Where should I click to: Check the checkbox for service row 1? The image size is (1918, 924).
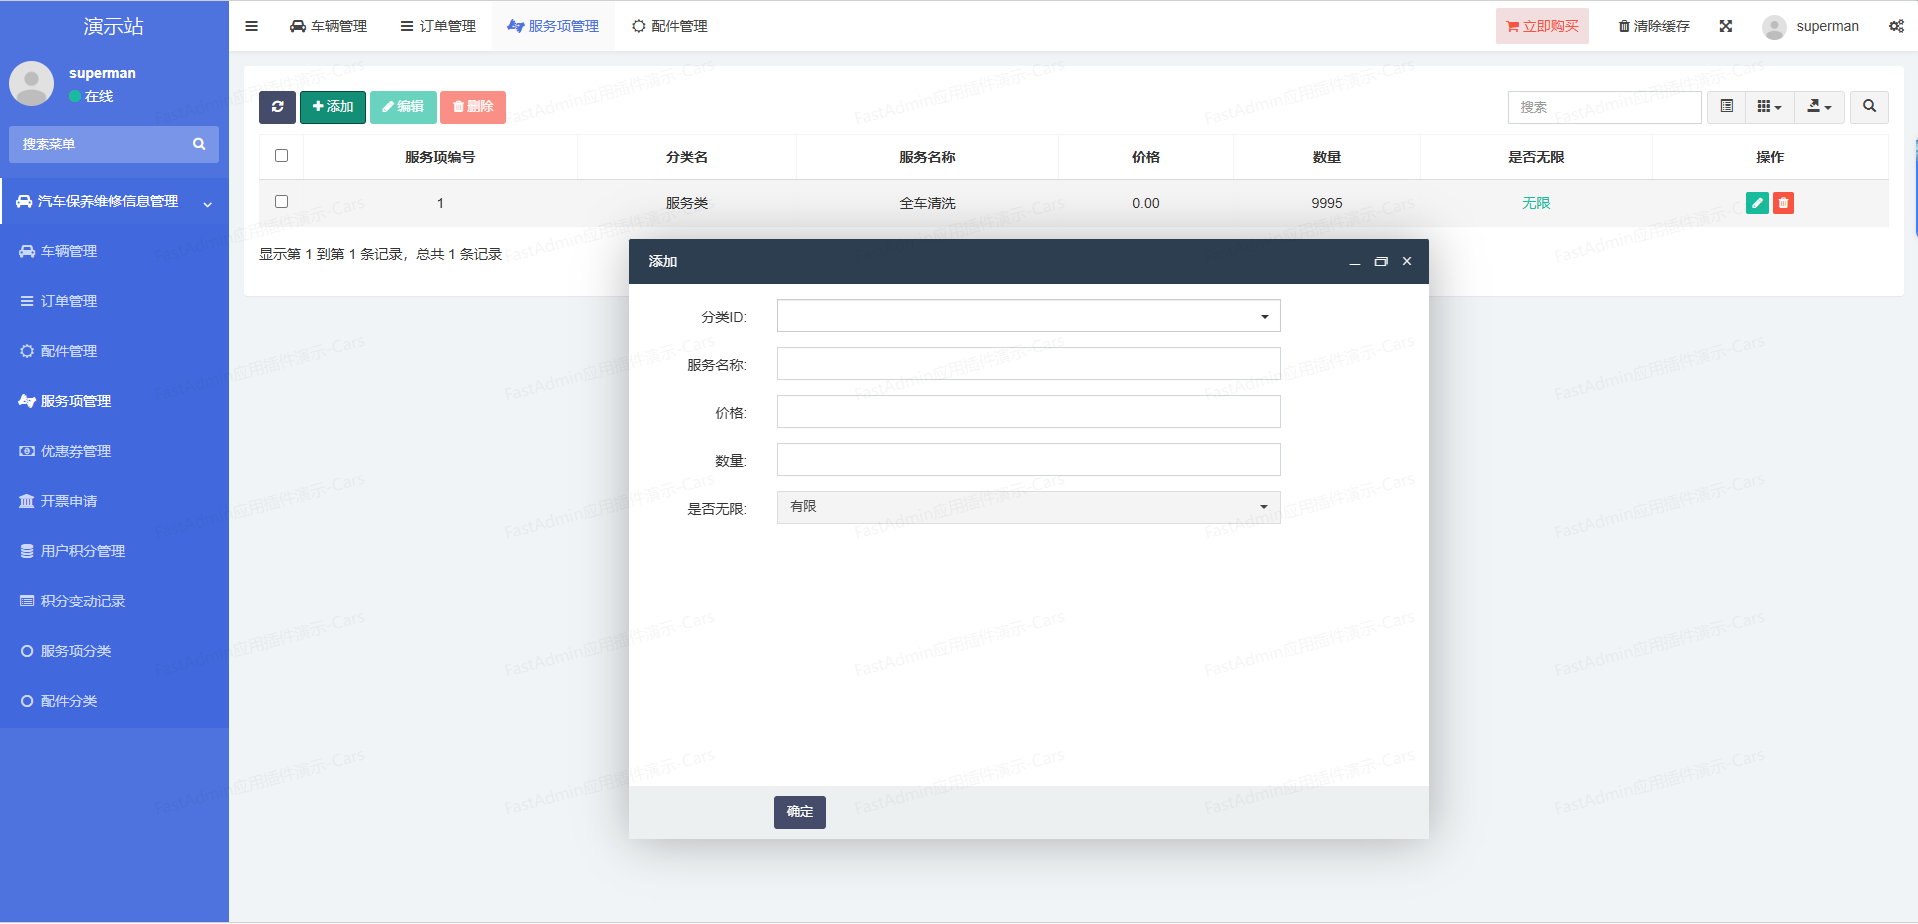pyautogui.click(x=281, y=202)
